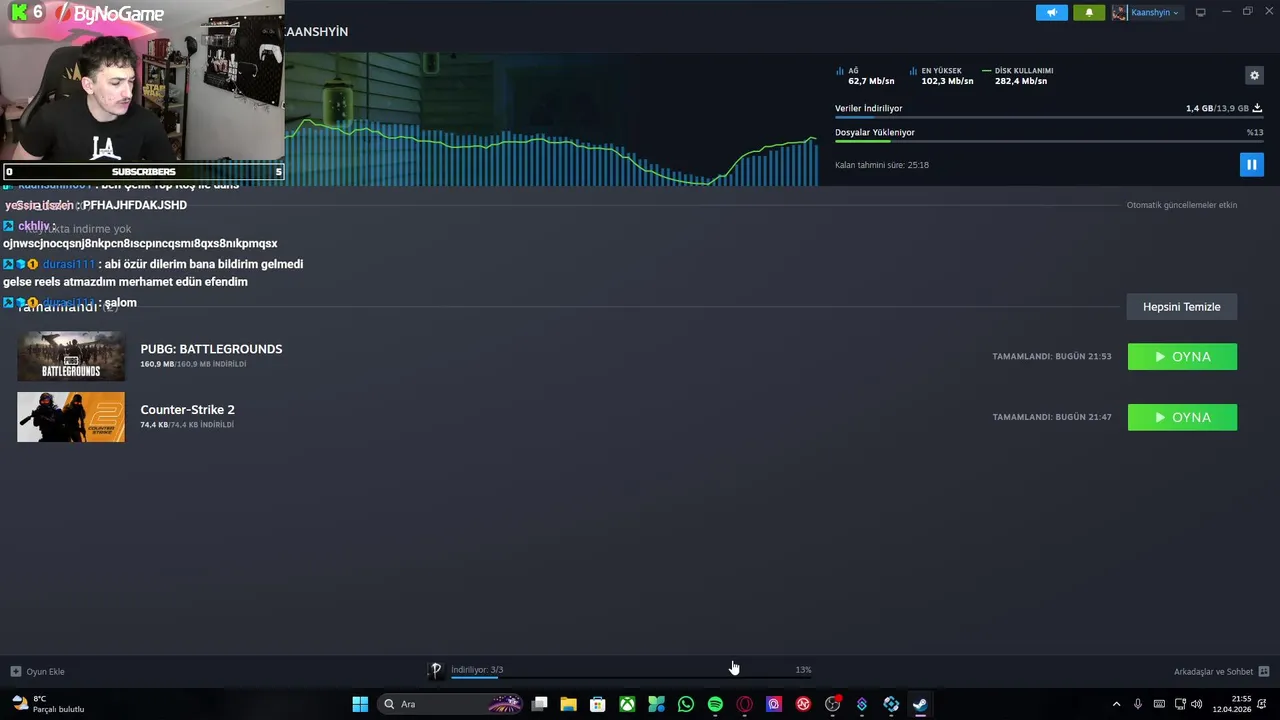Open volume control in system tray
This screenshot has width=1280, height=720.
[1197, 704]
